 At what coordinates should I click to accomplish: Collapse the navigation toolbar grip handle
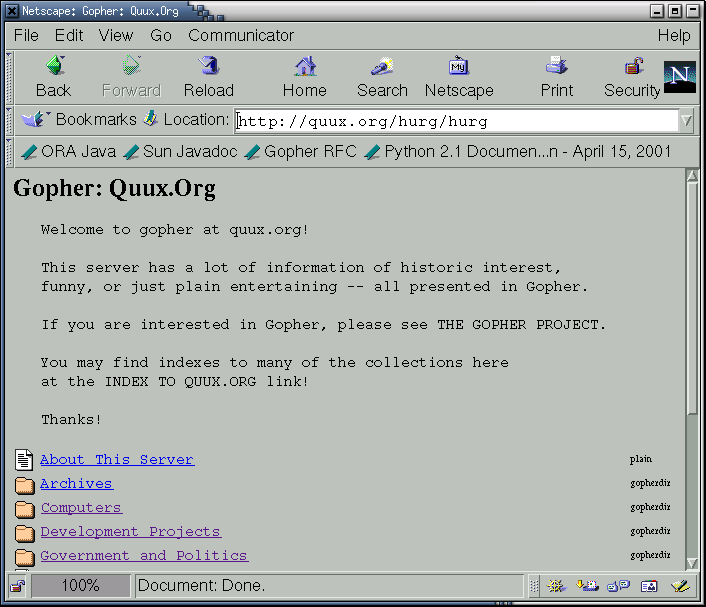(10, 77)
